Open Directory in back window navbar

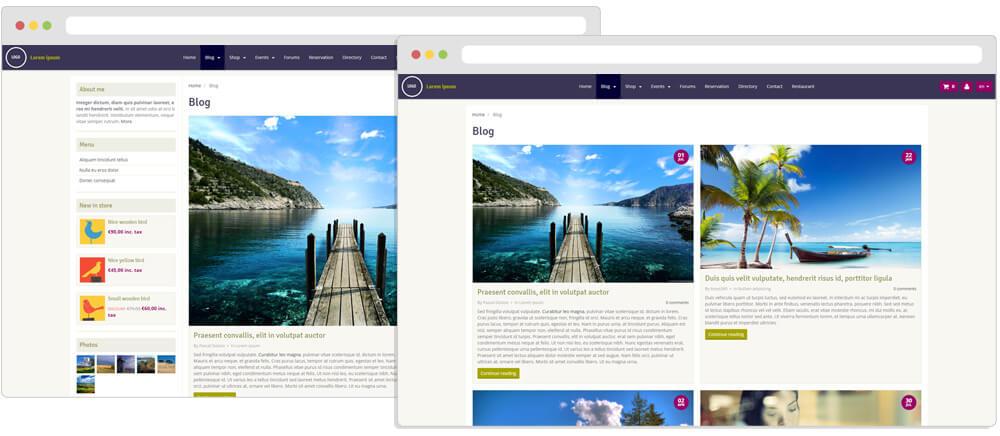(352, 57)
